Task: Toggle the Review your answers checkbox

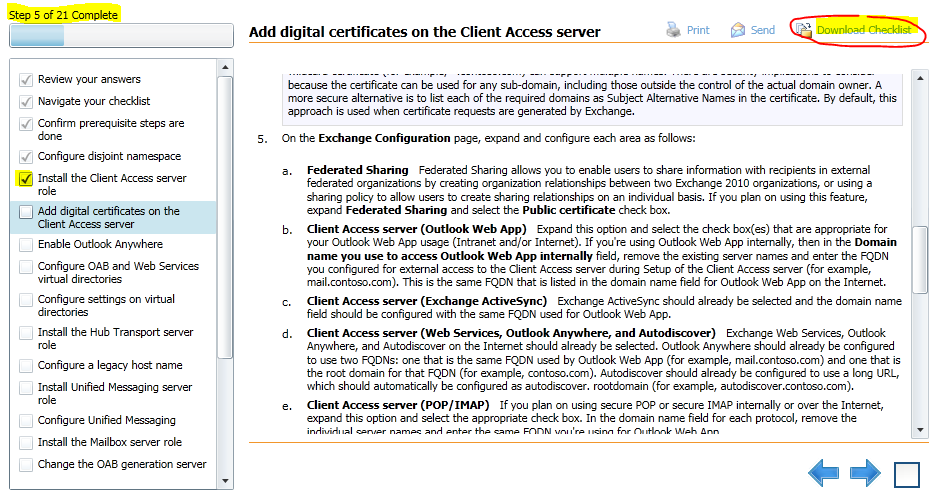Action: [x=26, y=79]
